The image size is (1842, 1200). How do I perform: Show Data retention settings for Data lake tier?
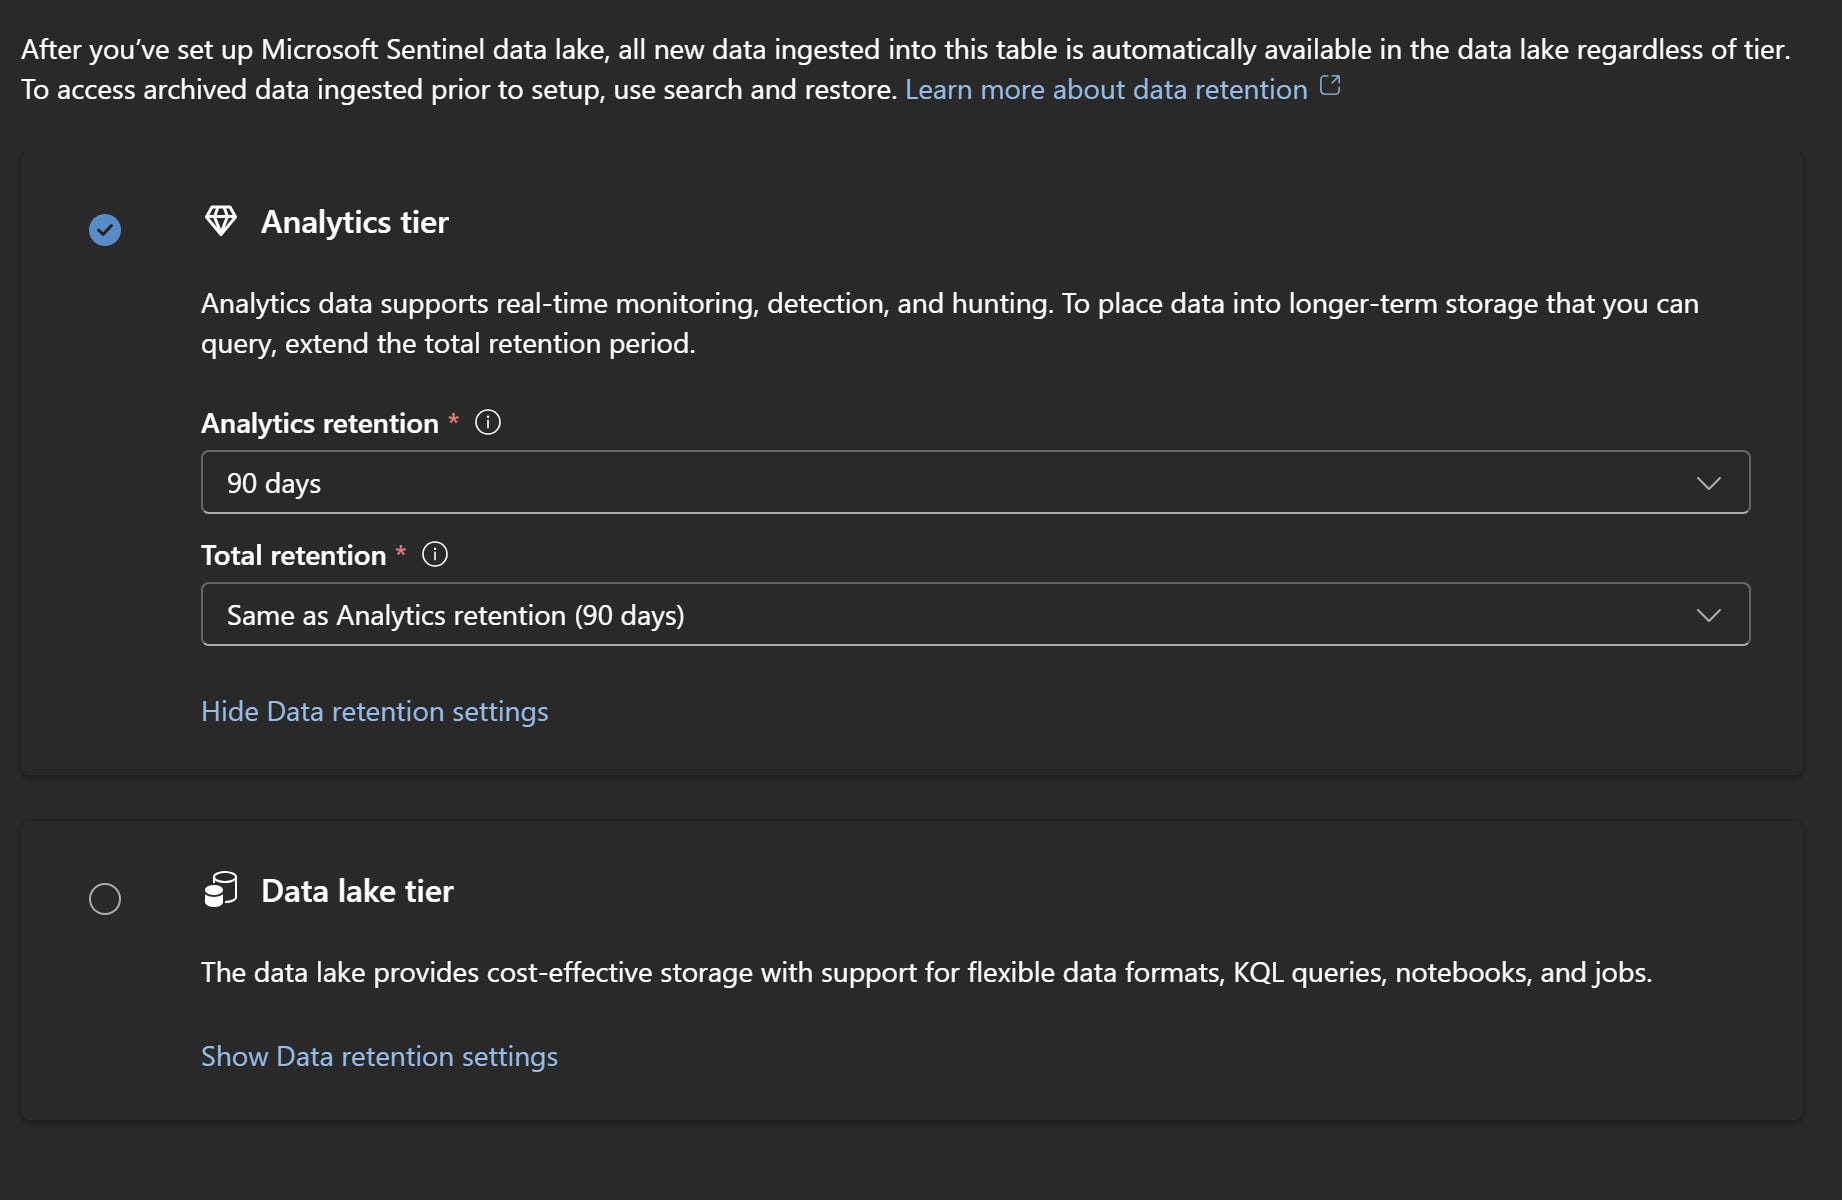click(378, 1056)
